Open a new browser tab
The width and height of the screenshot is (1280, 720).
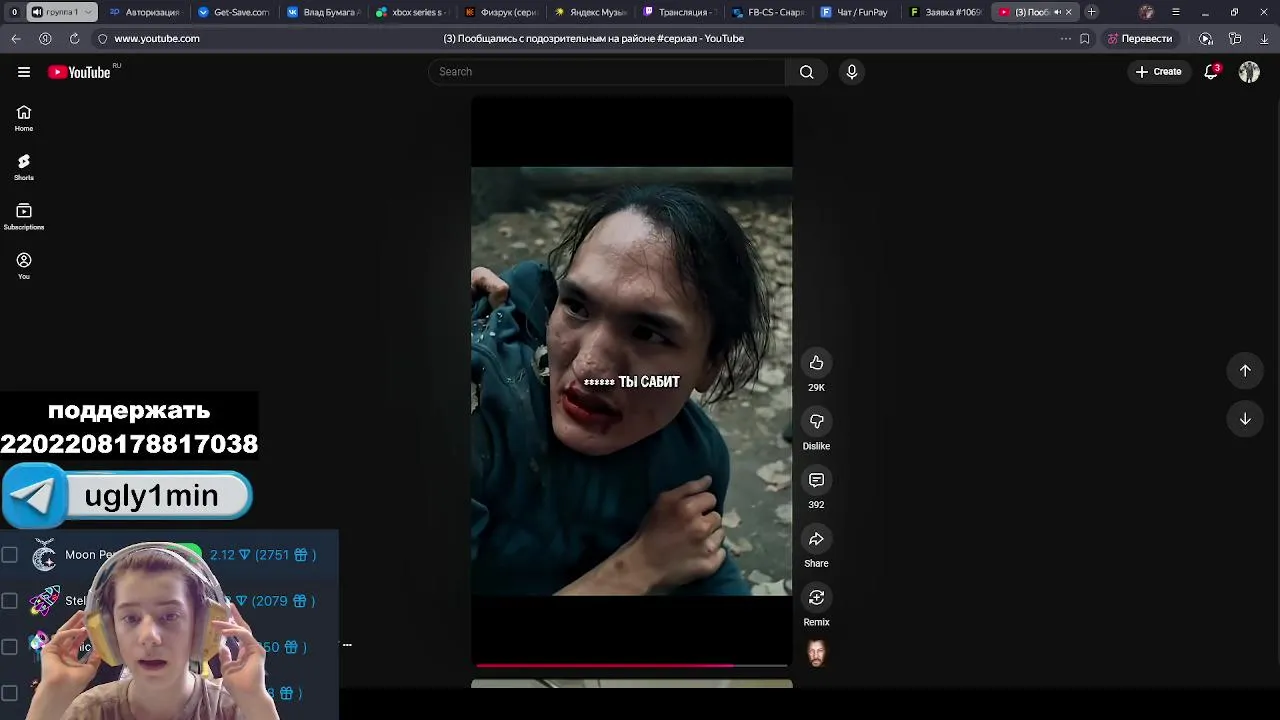coord(1092,12)
